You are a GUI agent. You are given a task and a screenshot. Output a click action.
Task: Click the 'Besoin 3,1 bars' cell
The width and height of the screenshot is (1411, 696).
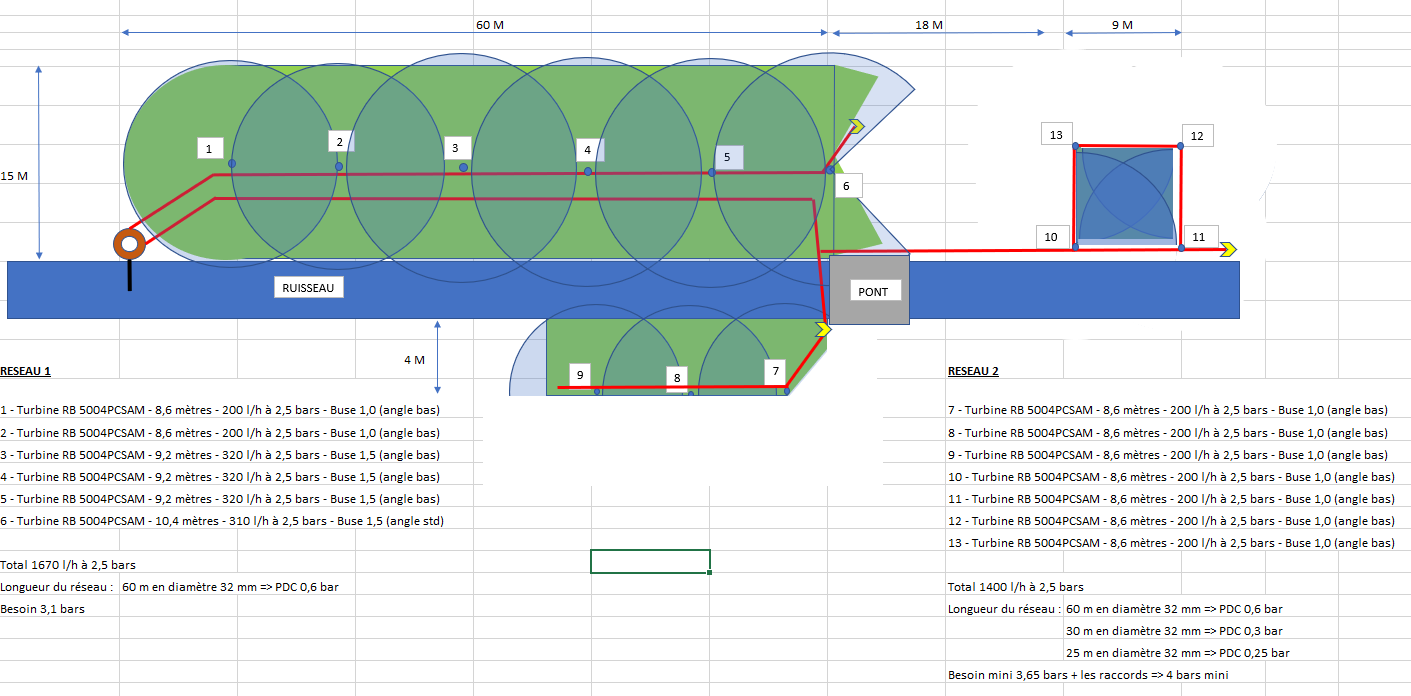coord(42,609)
